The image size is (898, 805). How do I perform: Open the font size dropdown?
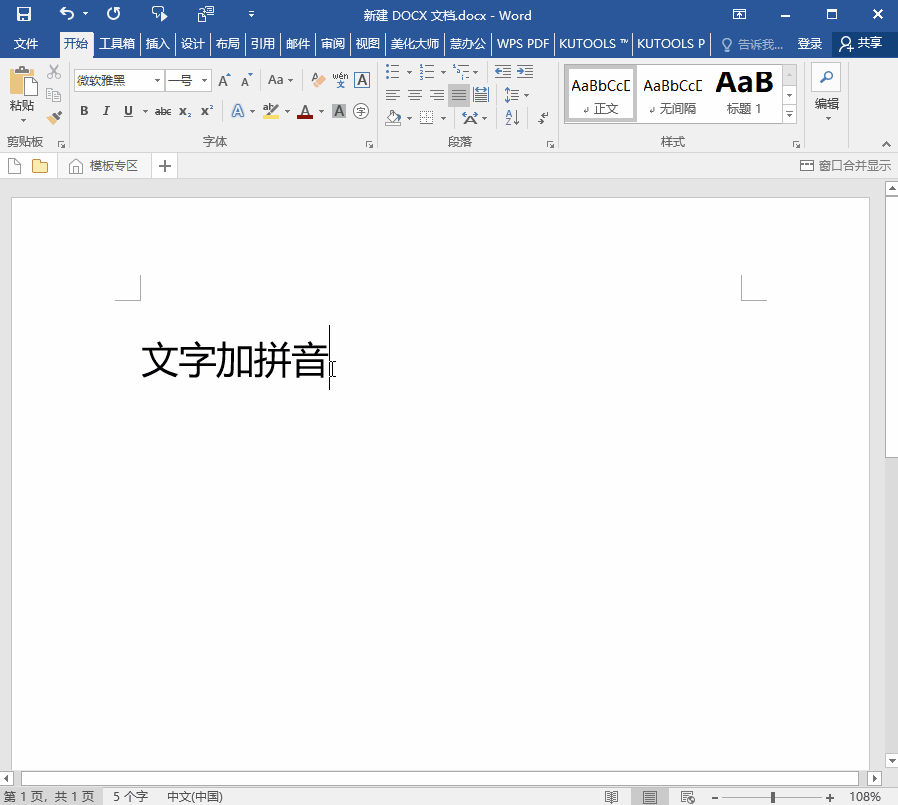click(x=205, y=80)
